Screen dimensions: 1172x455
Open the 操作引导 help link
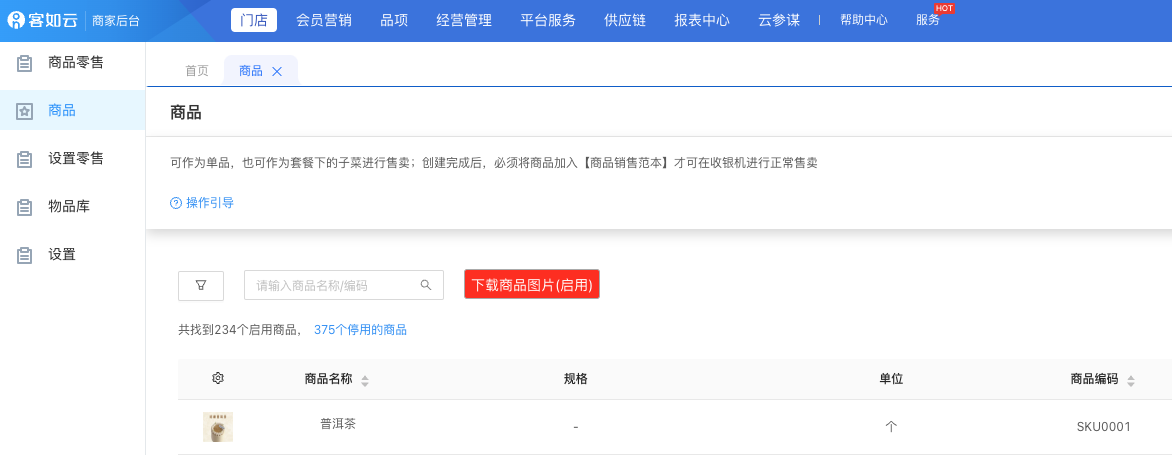203,203
